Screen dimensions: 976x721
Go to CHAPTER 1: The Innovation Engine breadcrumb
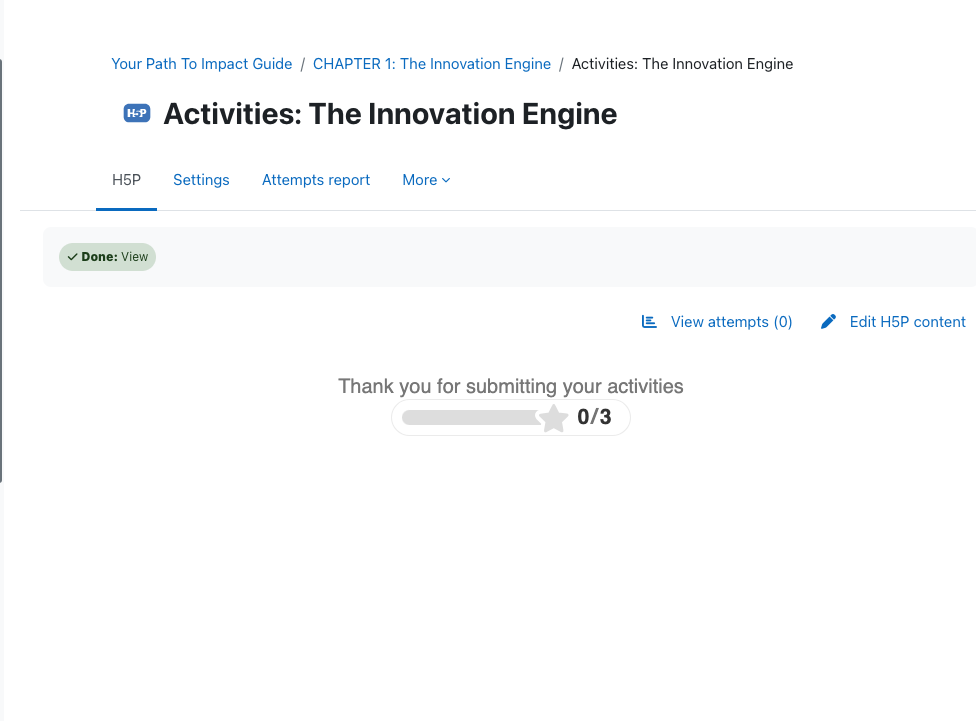pyautogui.click(x=432, y=64)
